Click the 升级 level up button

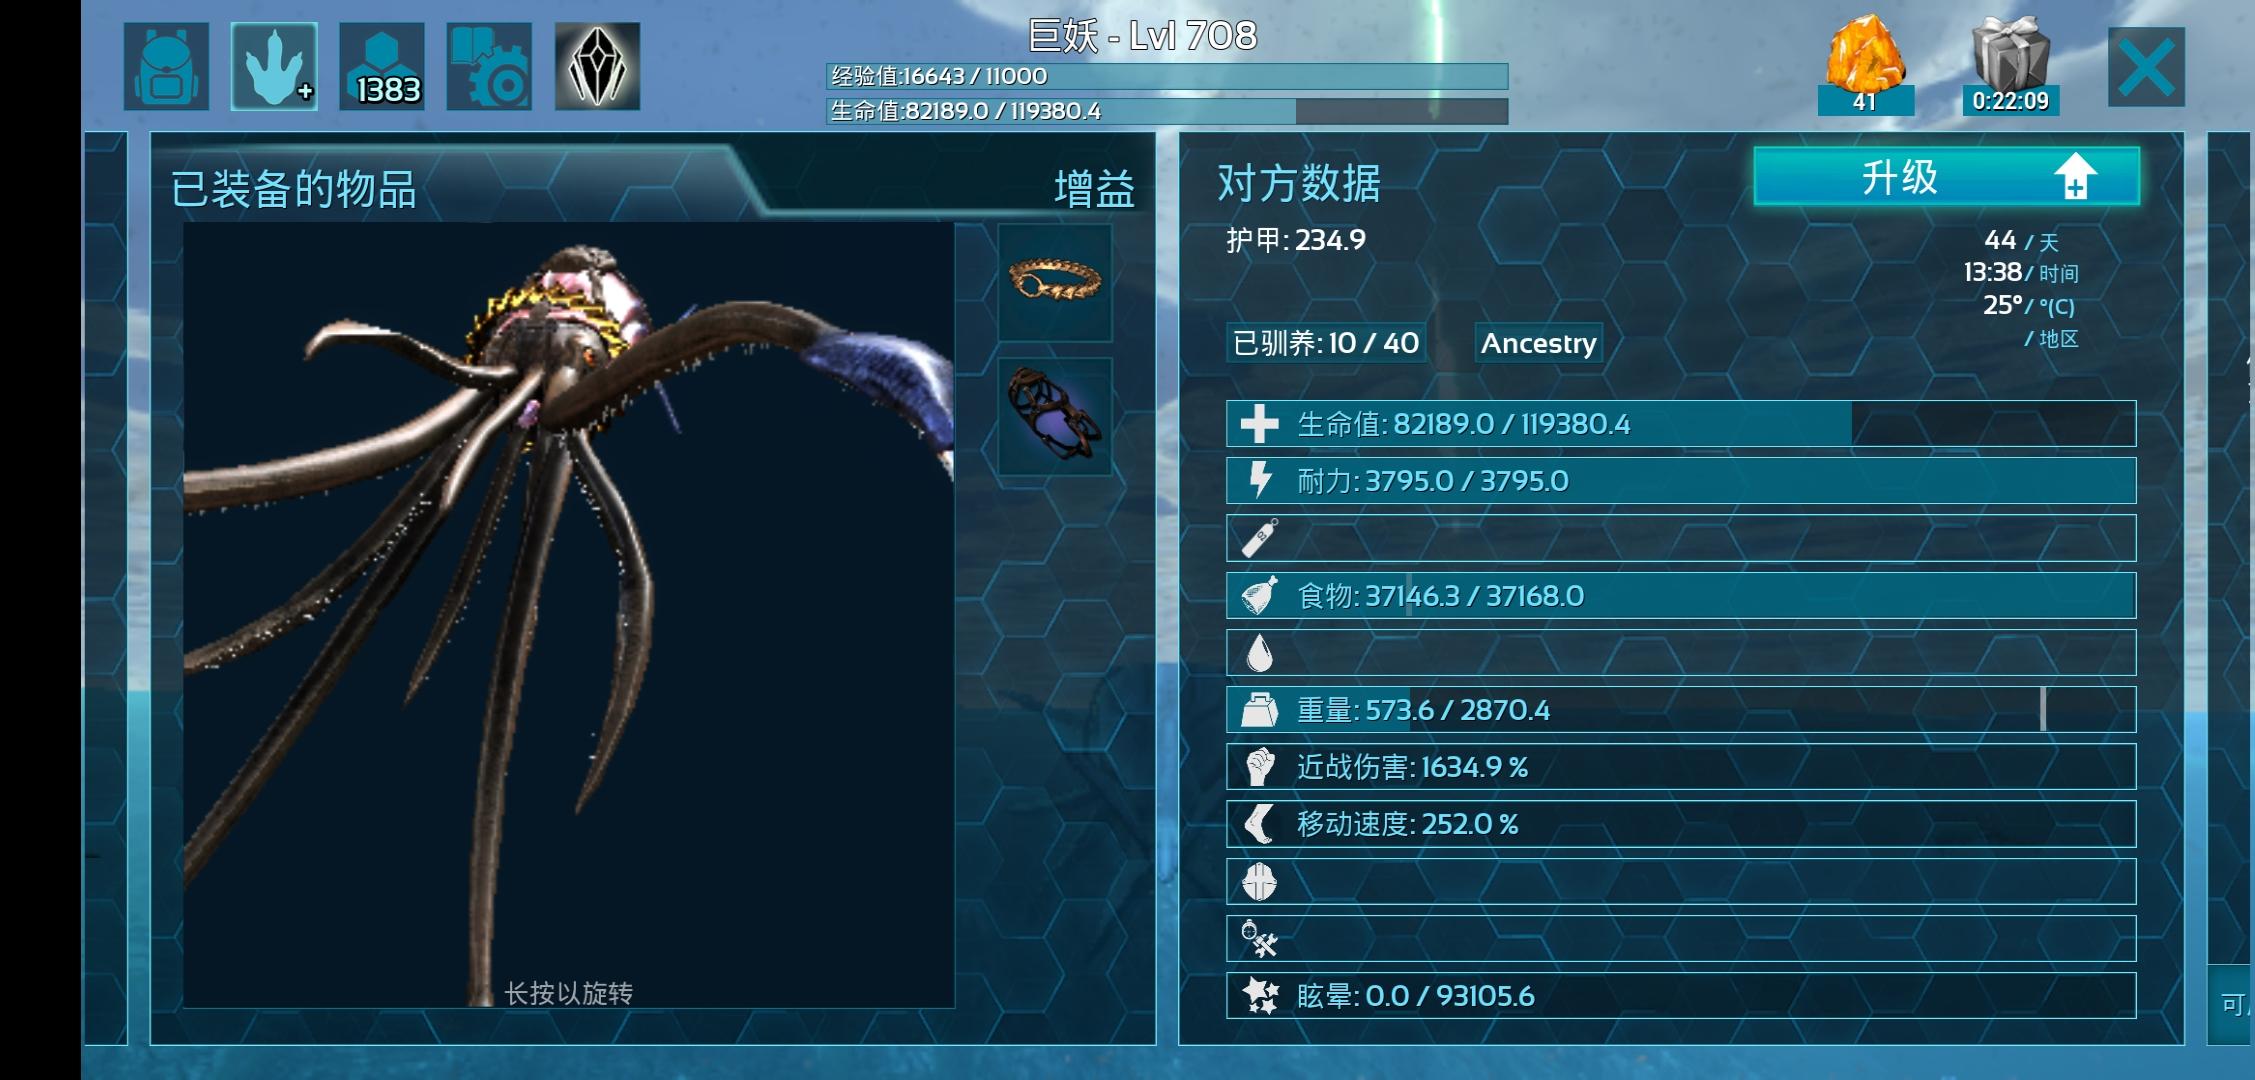tap(1946, 177)
